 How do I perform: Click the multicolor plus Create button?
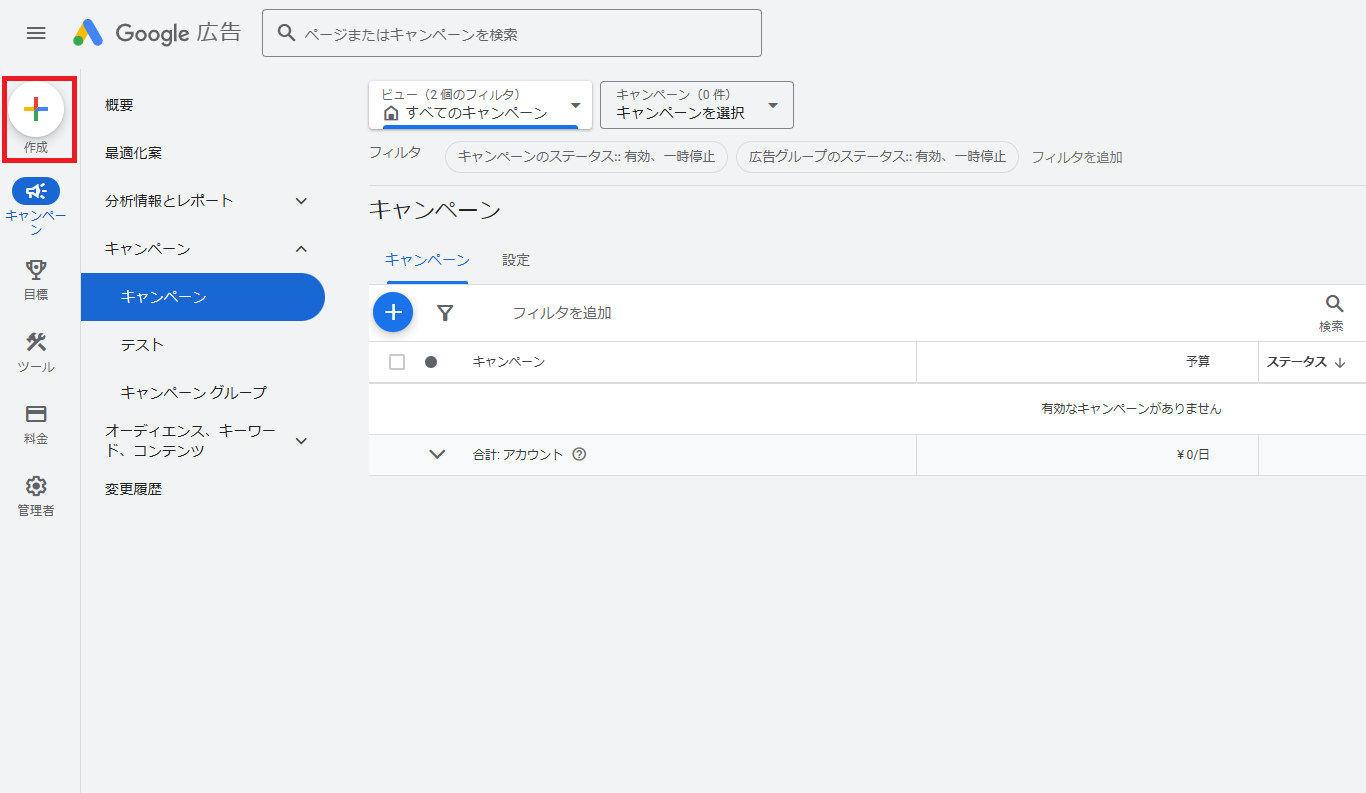coord(36,109)
